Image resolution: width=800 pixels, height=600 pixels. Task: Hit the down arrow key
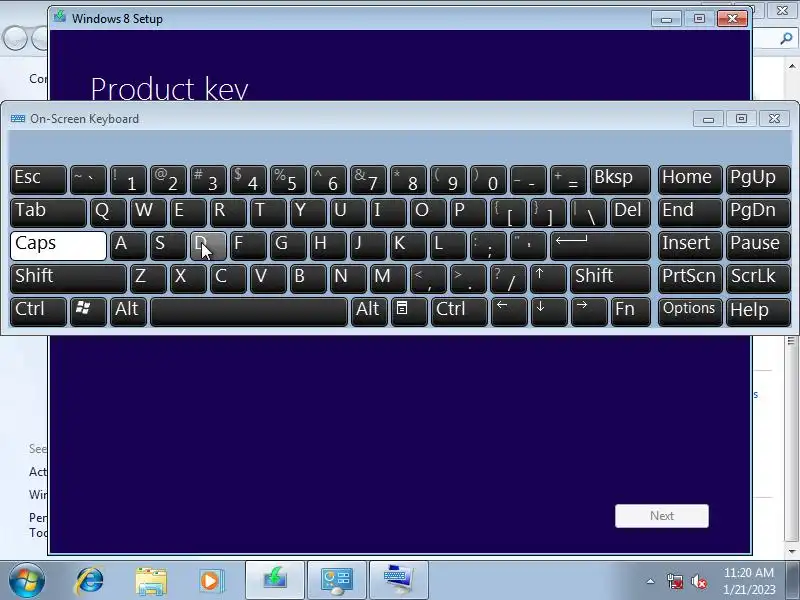[548, 311]
